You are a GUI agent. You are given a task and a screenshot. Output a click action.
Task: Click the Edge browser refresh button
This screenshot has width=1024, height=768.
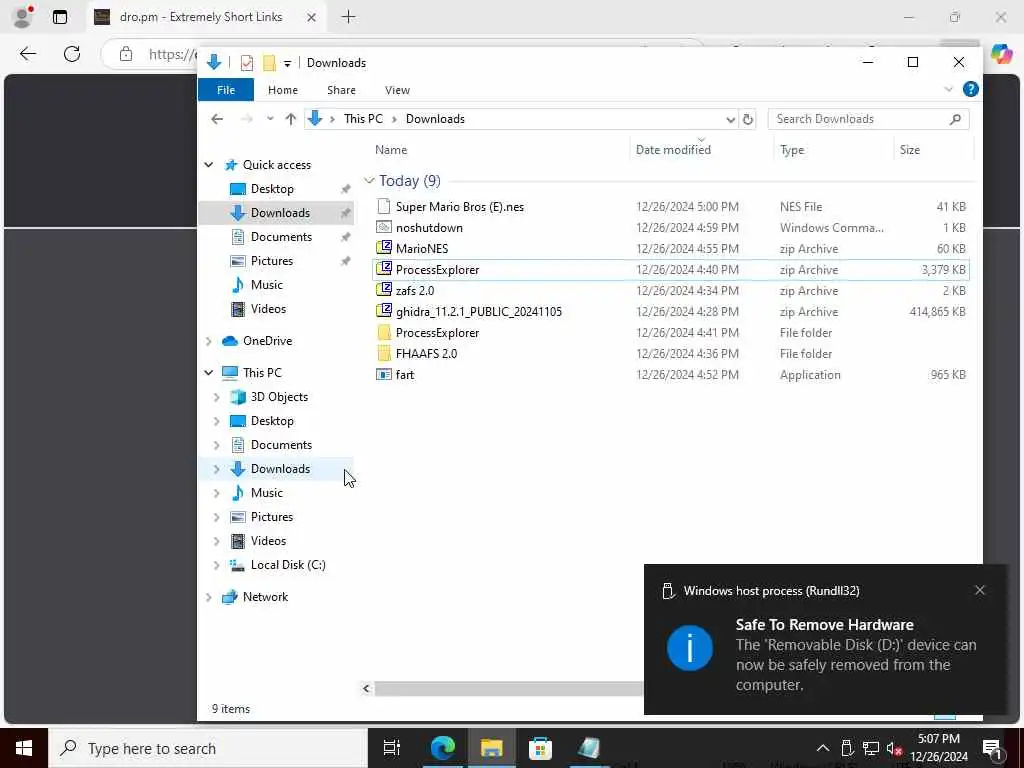click(x=72, y=54)
